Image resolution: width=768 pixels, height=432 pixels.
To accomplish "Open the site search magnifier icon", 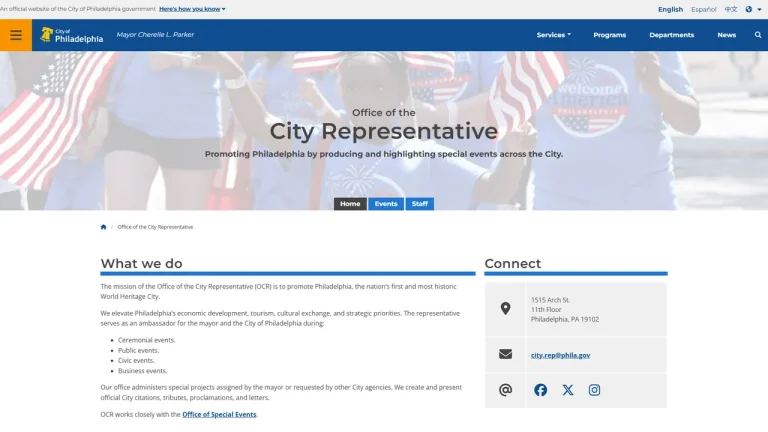I will click(758, 35).
